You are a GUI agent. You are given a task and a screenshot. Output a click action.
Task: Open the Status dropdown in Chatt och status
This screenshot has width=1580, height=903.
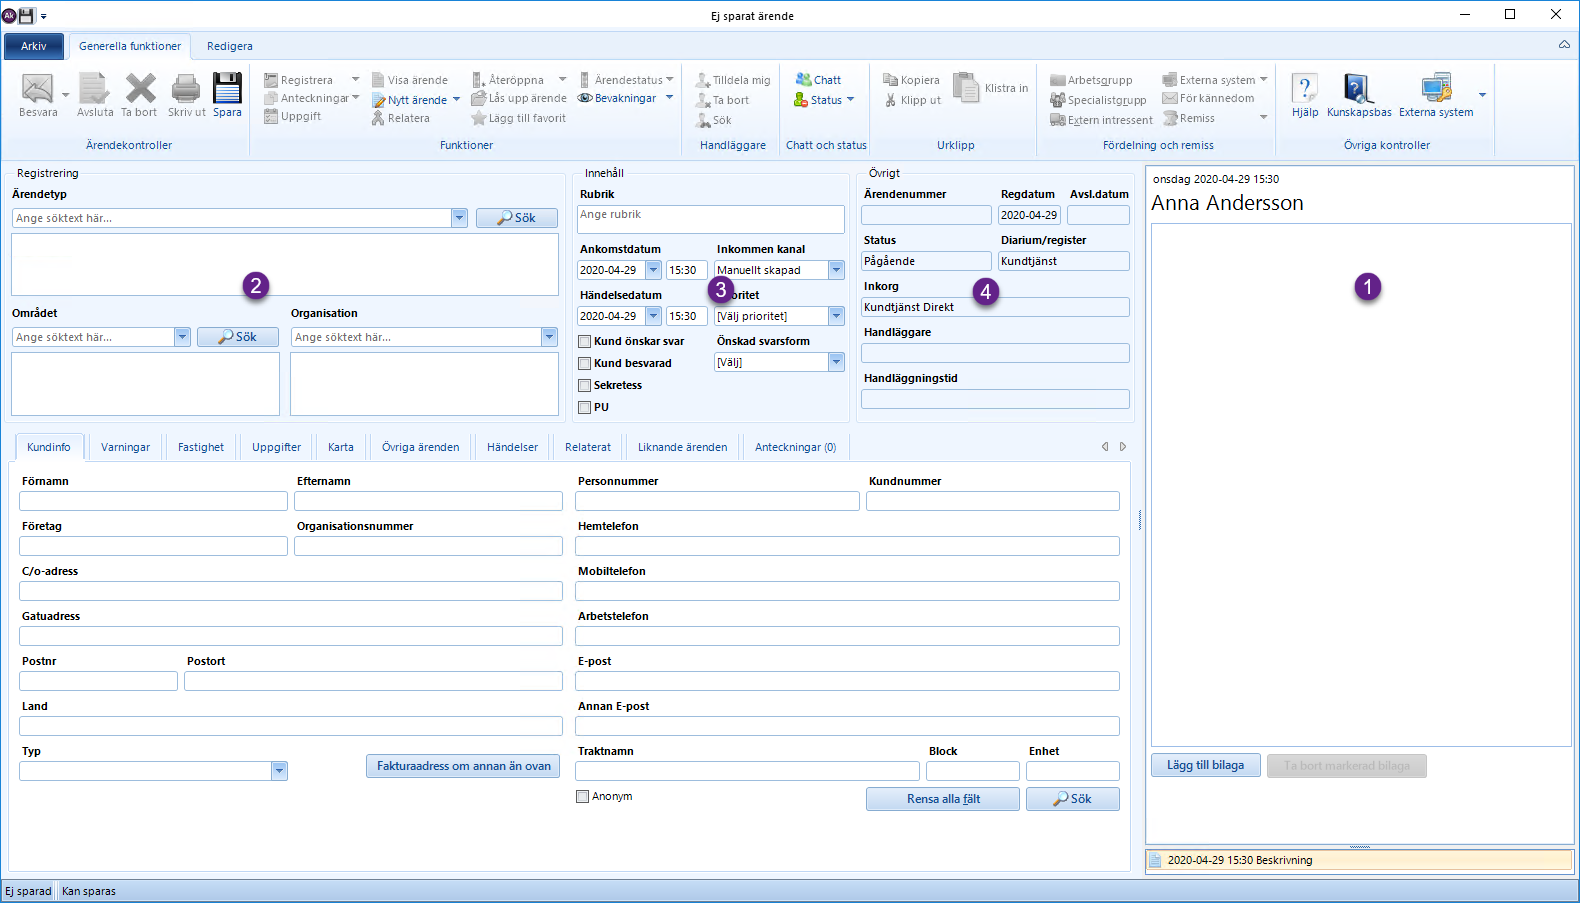825,100
